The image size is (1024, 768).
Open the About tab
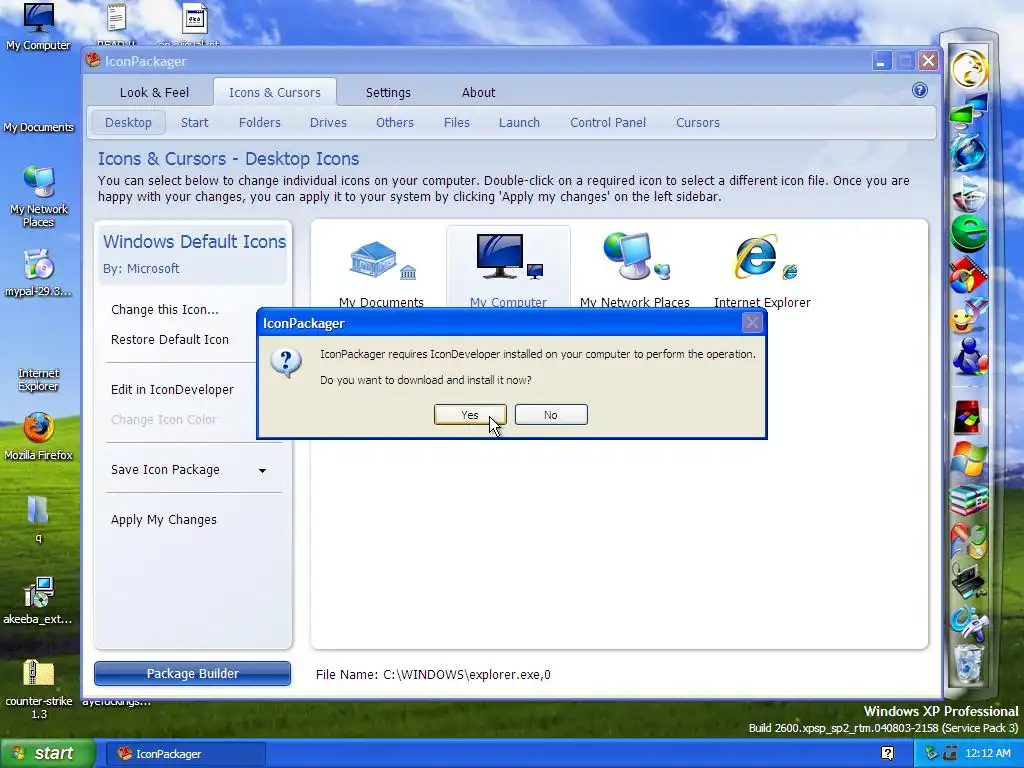tap(478, 93)
